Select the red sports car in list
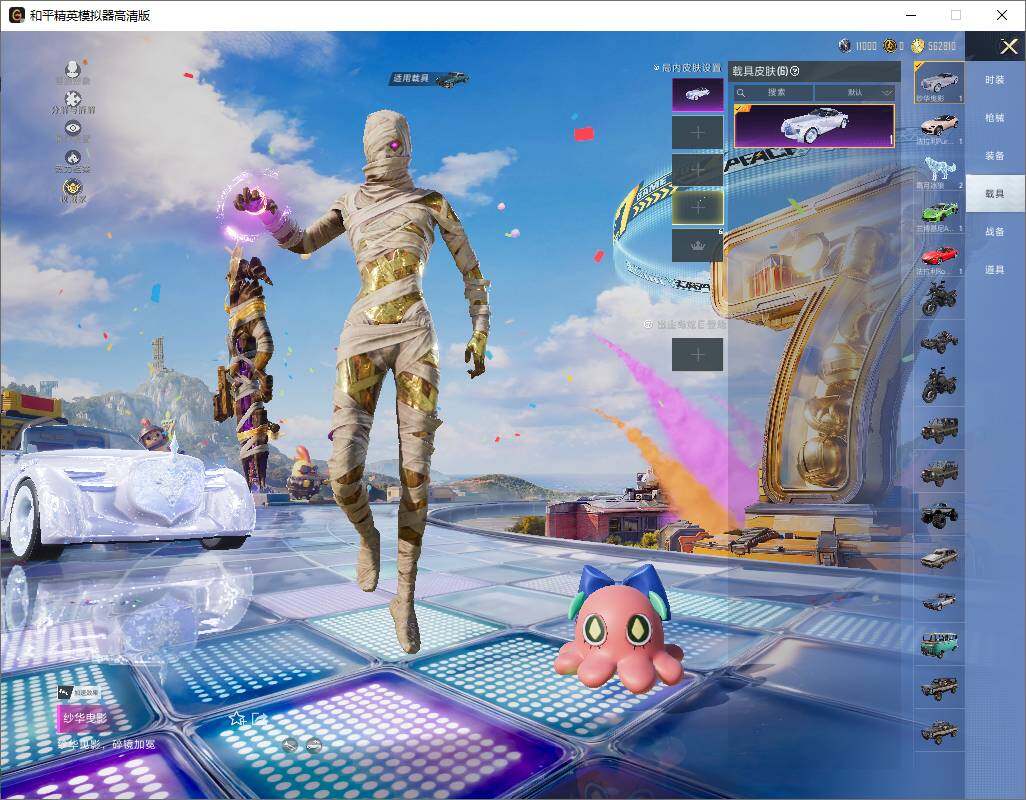The height and width of the screenshot is (800, 1026). pos(939,257)
